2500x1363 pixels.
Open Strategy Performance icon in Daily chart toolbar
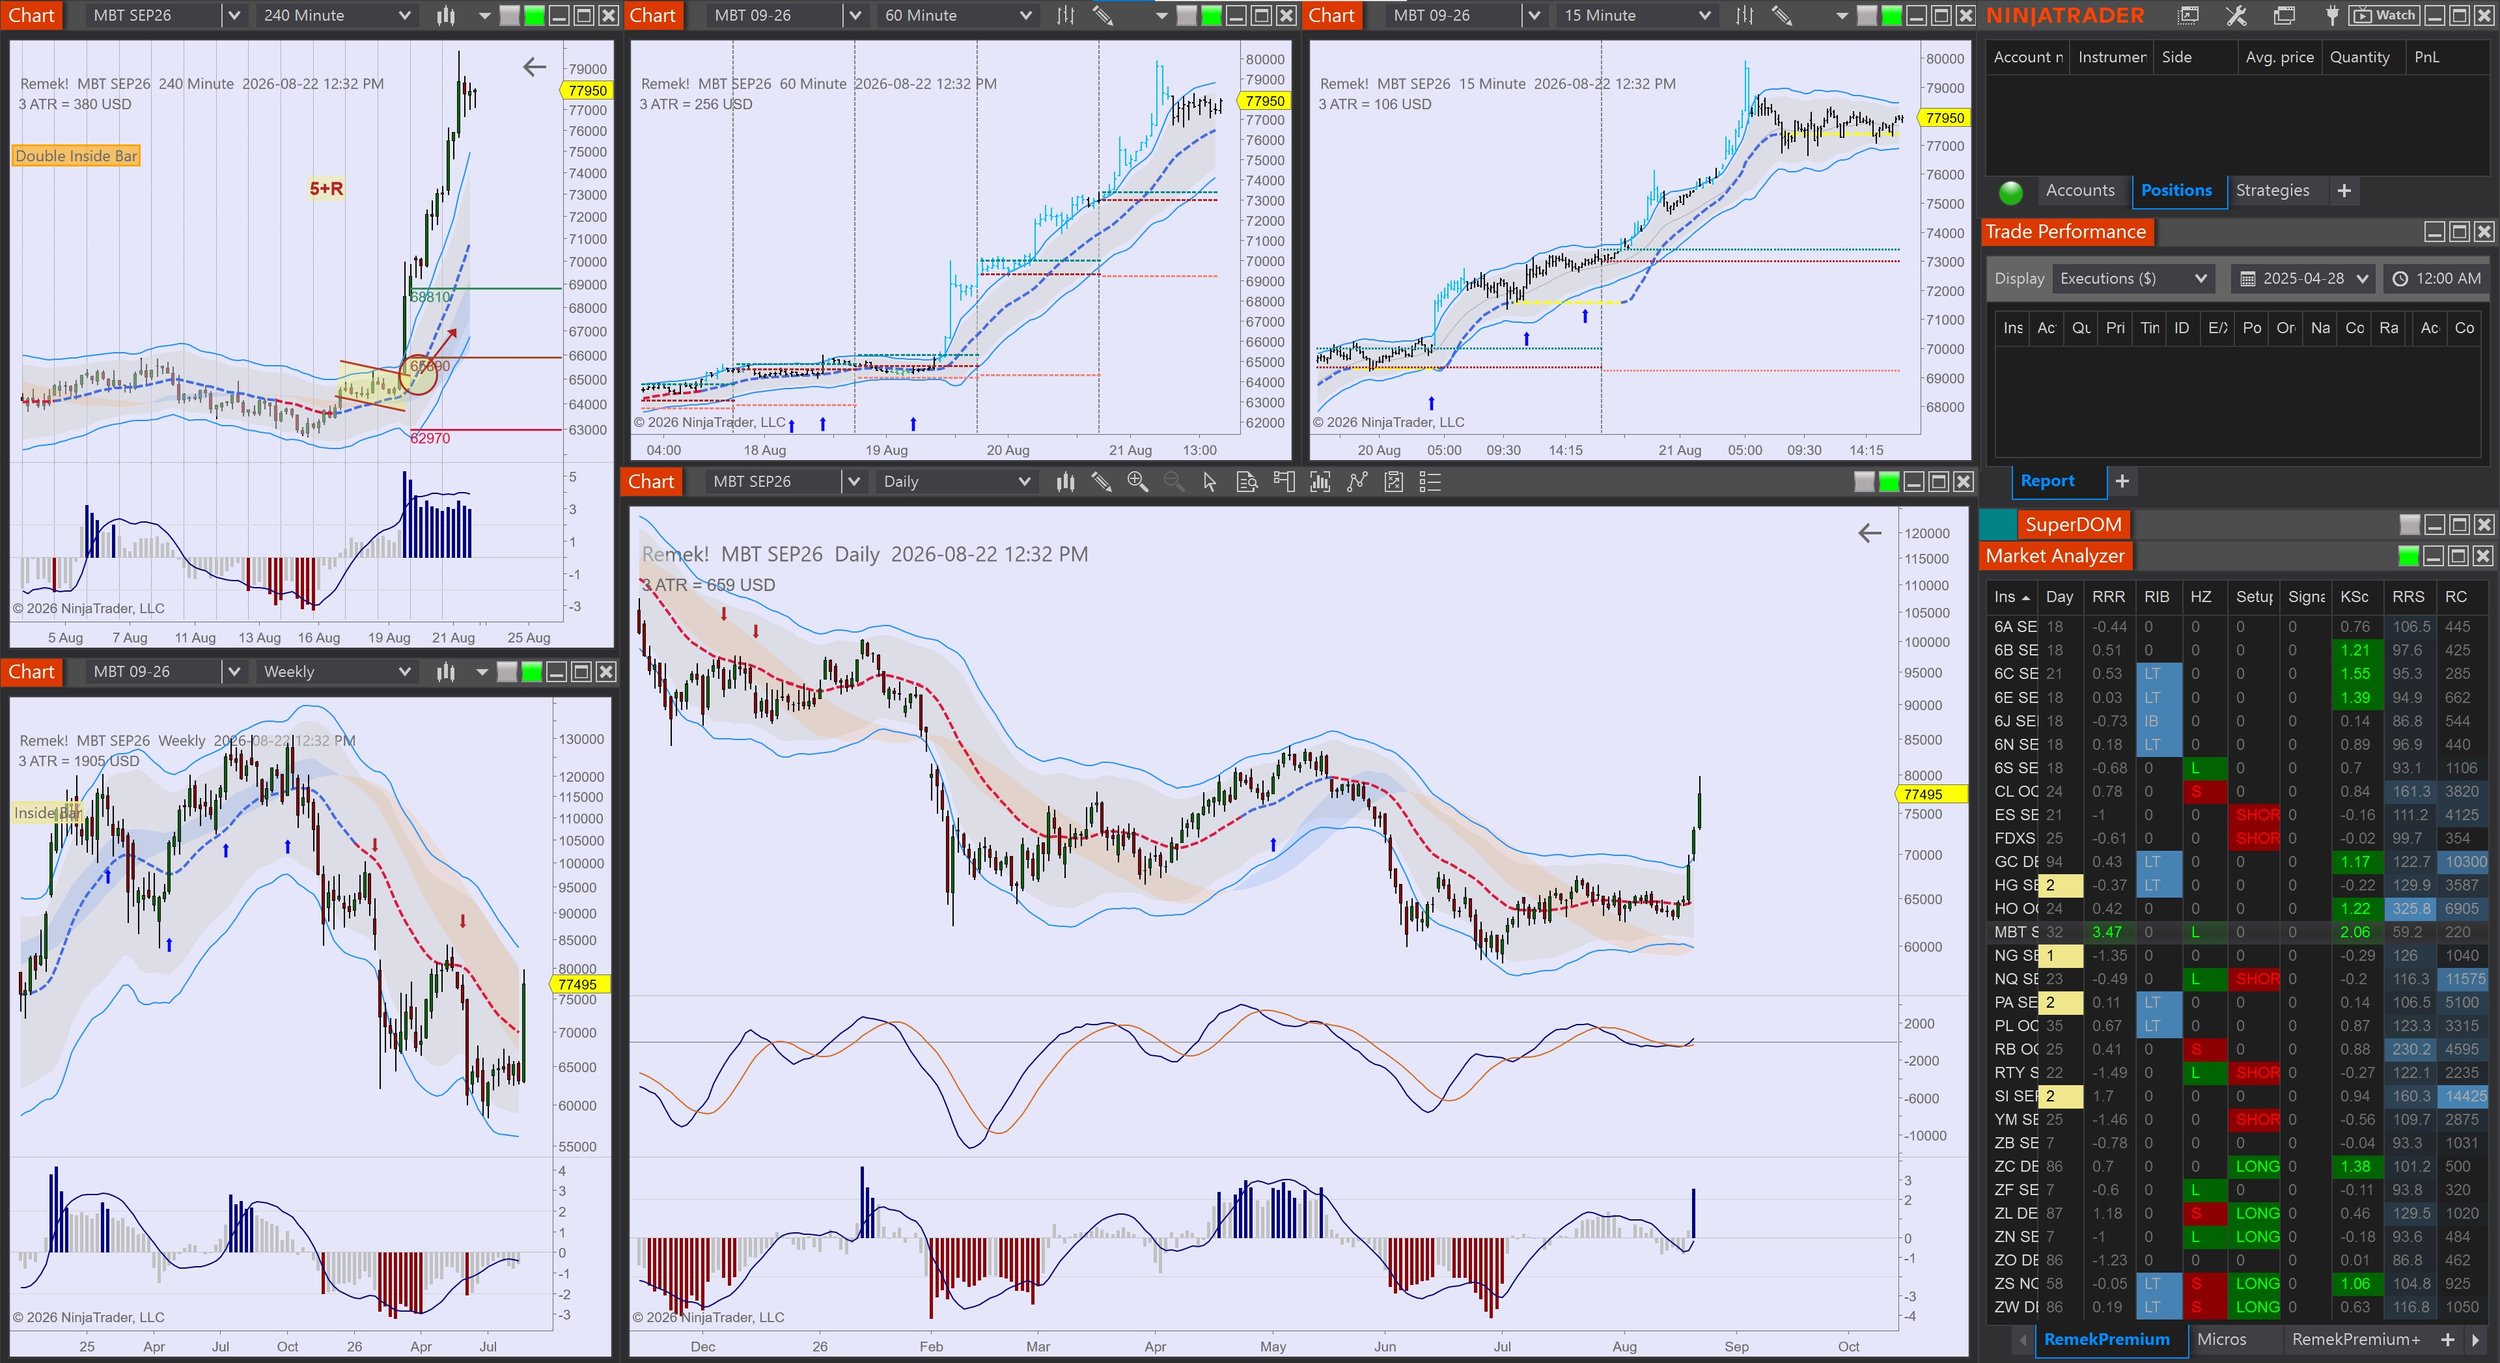pos(1393,482)
